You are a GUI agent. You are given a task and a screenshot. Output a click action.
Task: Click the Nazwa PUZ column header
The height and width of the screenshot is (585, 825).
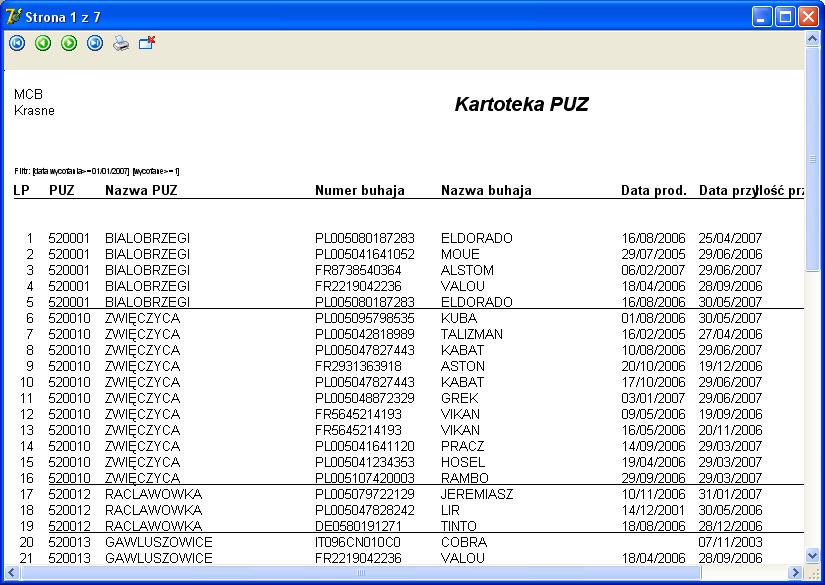click(141, 190)
